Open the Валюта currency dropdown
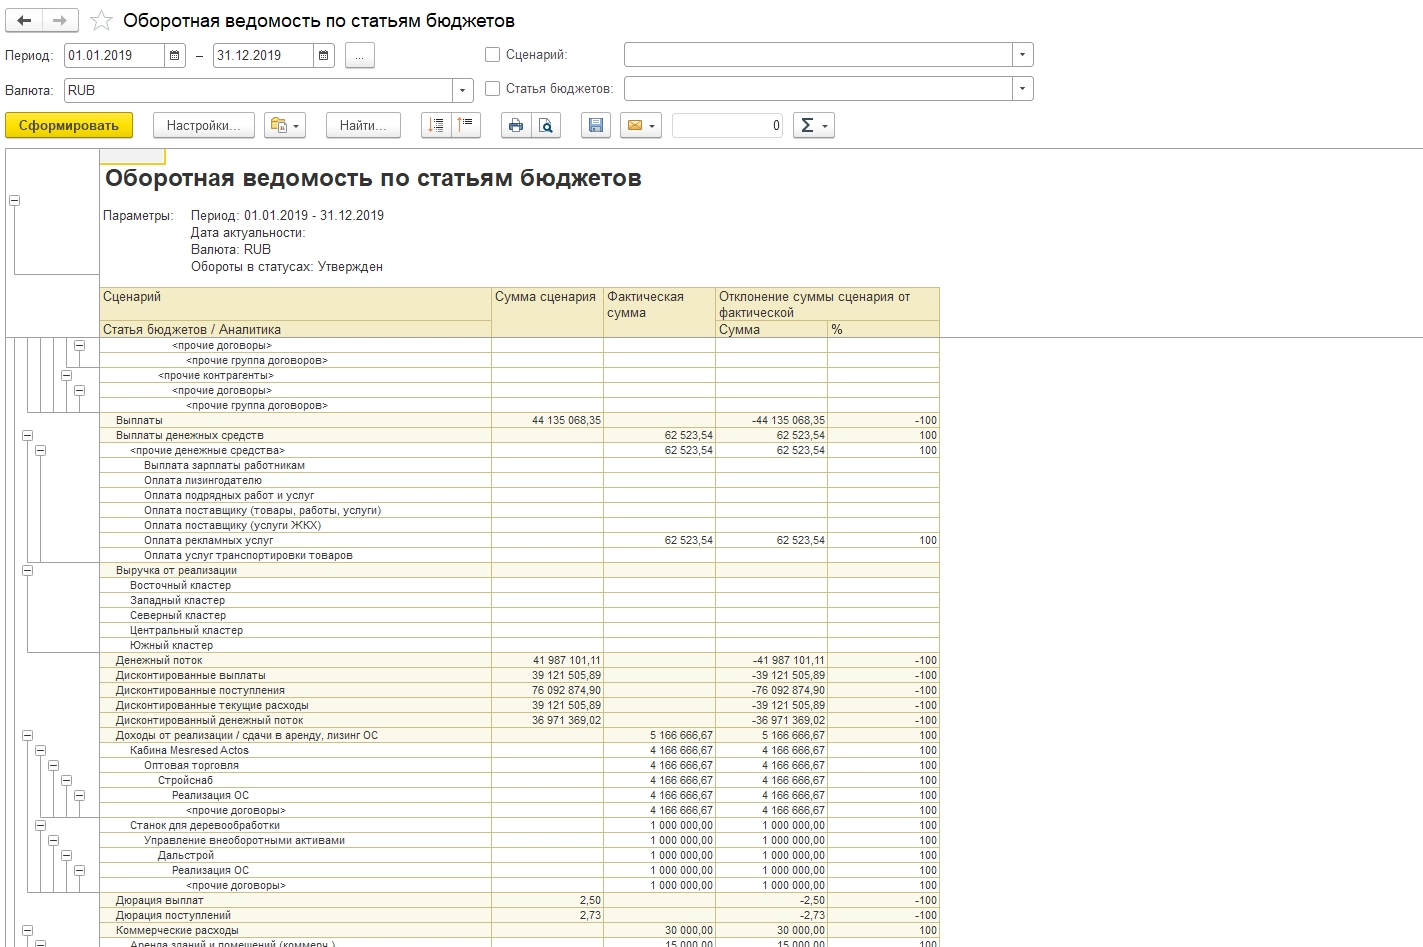Screen dimensions: 1423x947 tap(462, 91)
